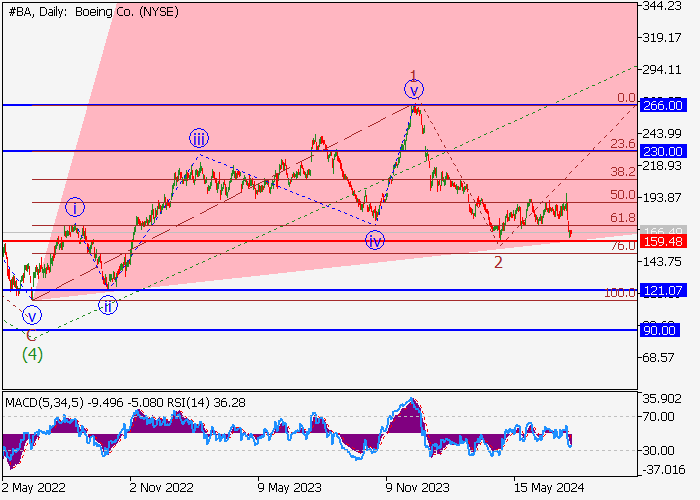Select the red 159.48 price label

tap(662, 242)
